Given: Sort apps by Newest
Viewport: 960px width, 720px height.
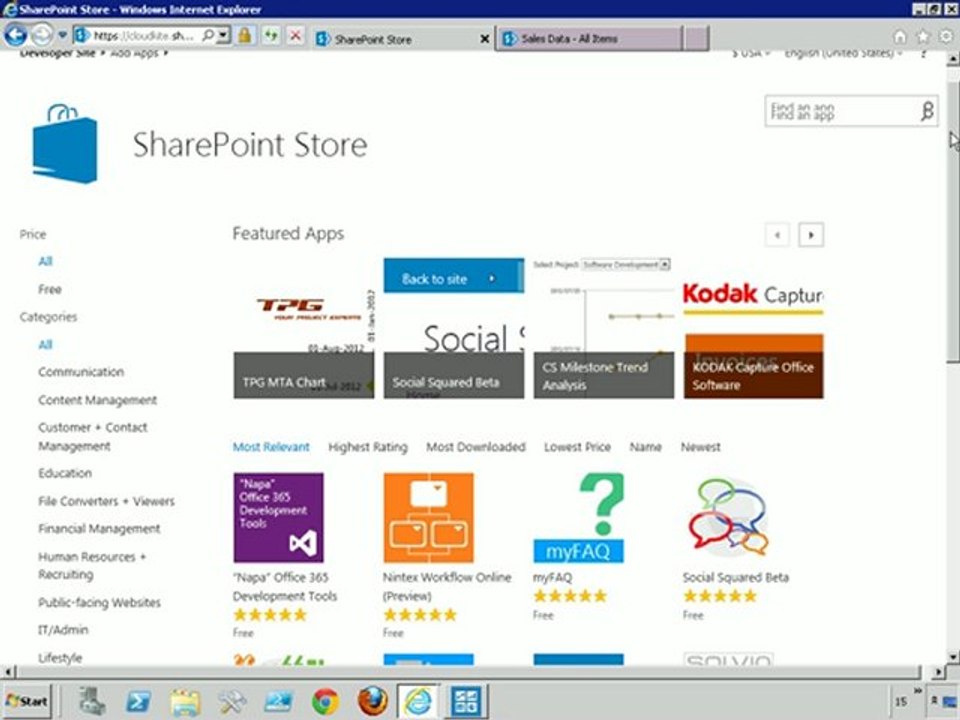Looking at the screenshot, I should 700,448.
